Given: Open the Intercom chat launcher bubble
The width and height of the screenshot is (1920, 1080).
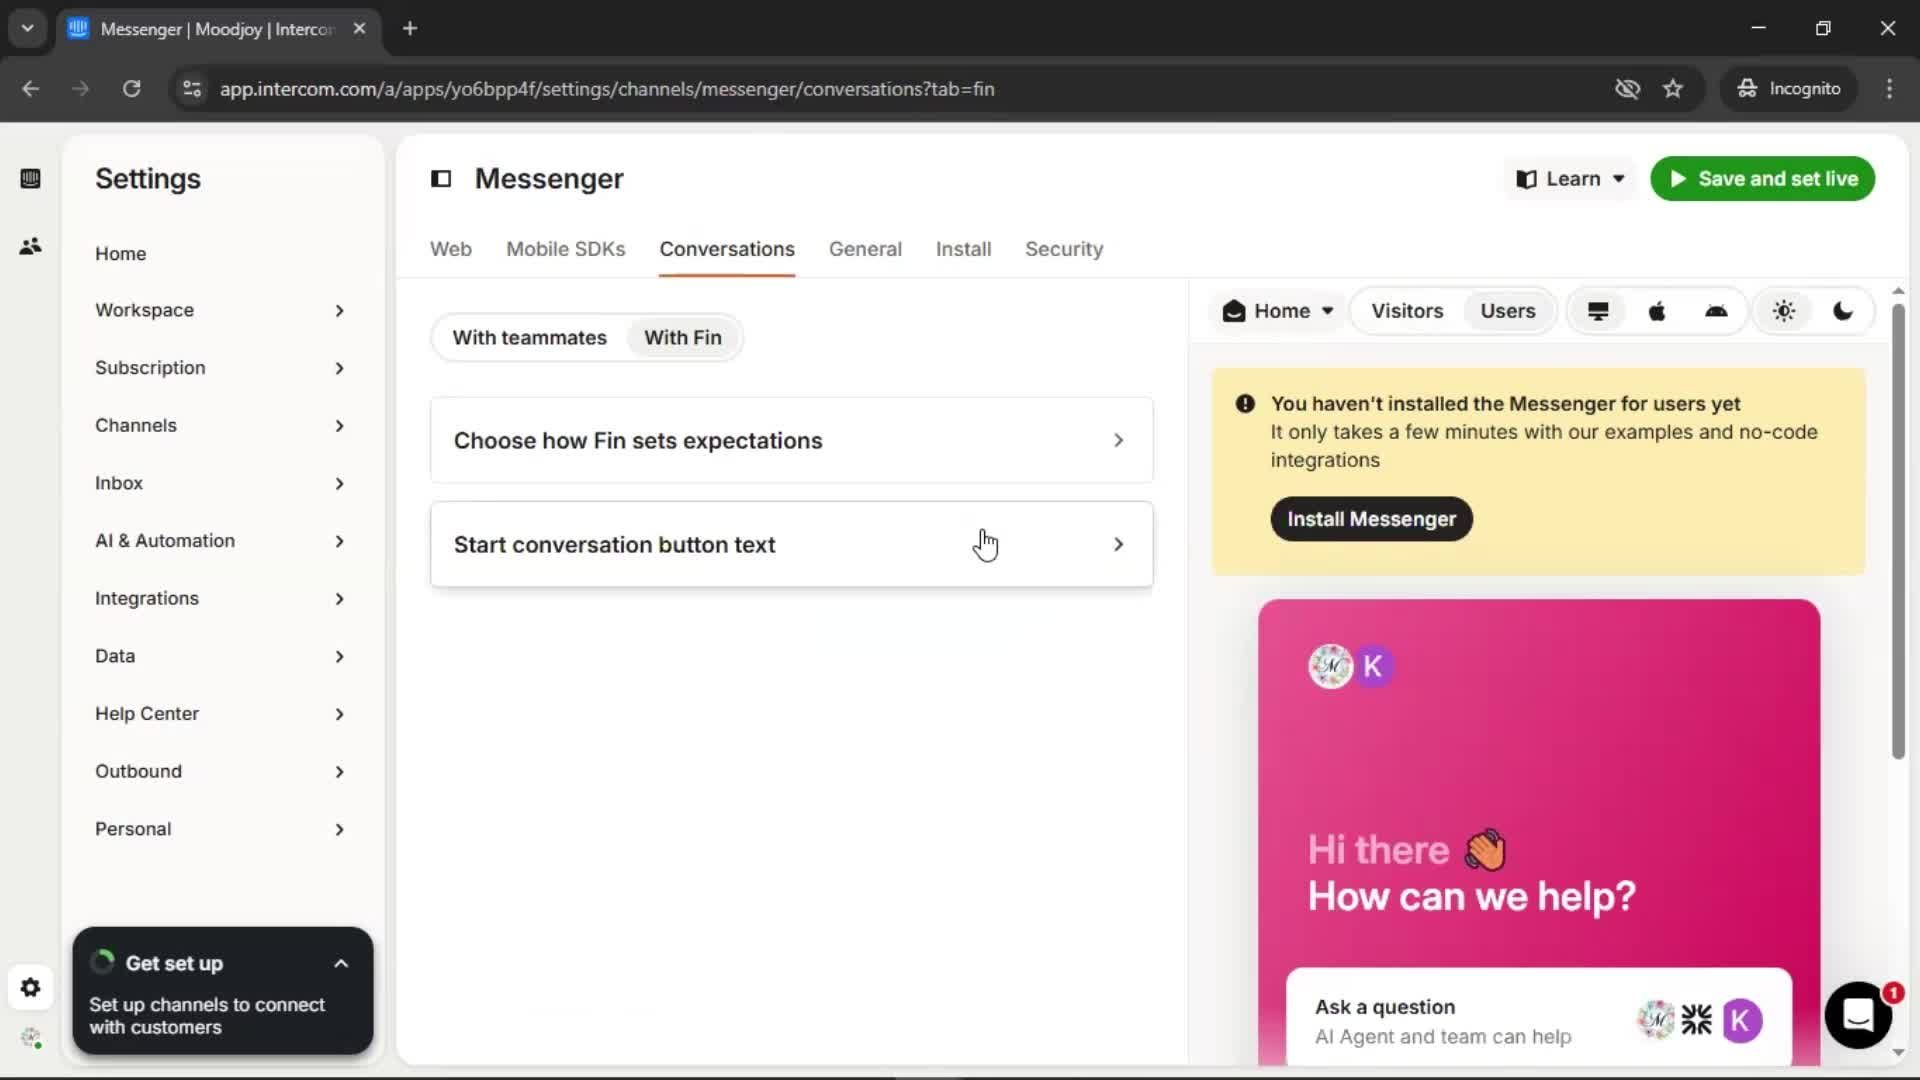Looking at the screenshot, I should coord(1858,1015).
